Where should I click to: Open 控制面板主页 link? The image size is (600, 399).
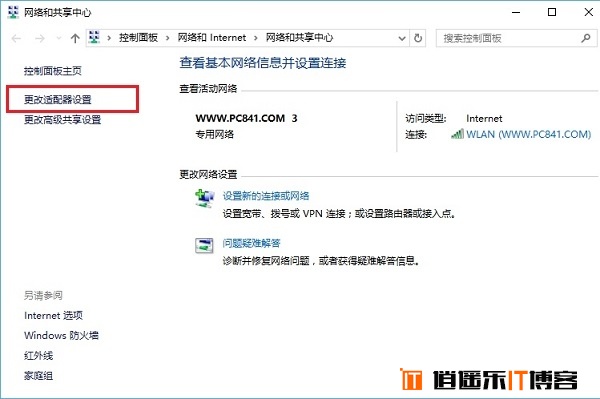pos(53,71)
